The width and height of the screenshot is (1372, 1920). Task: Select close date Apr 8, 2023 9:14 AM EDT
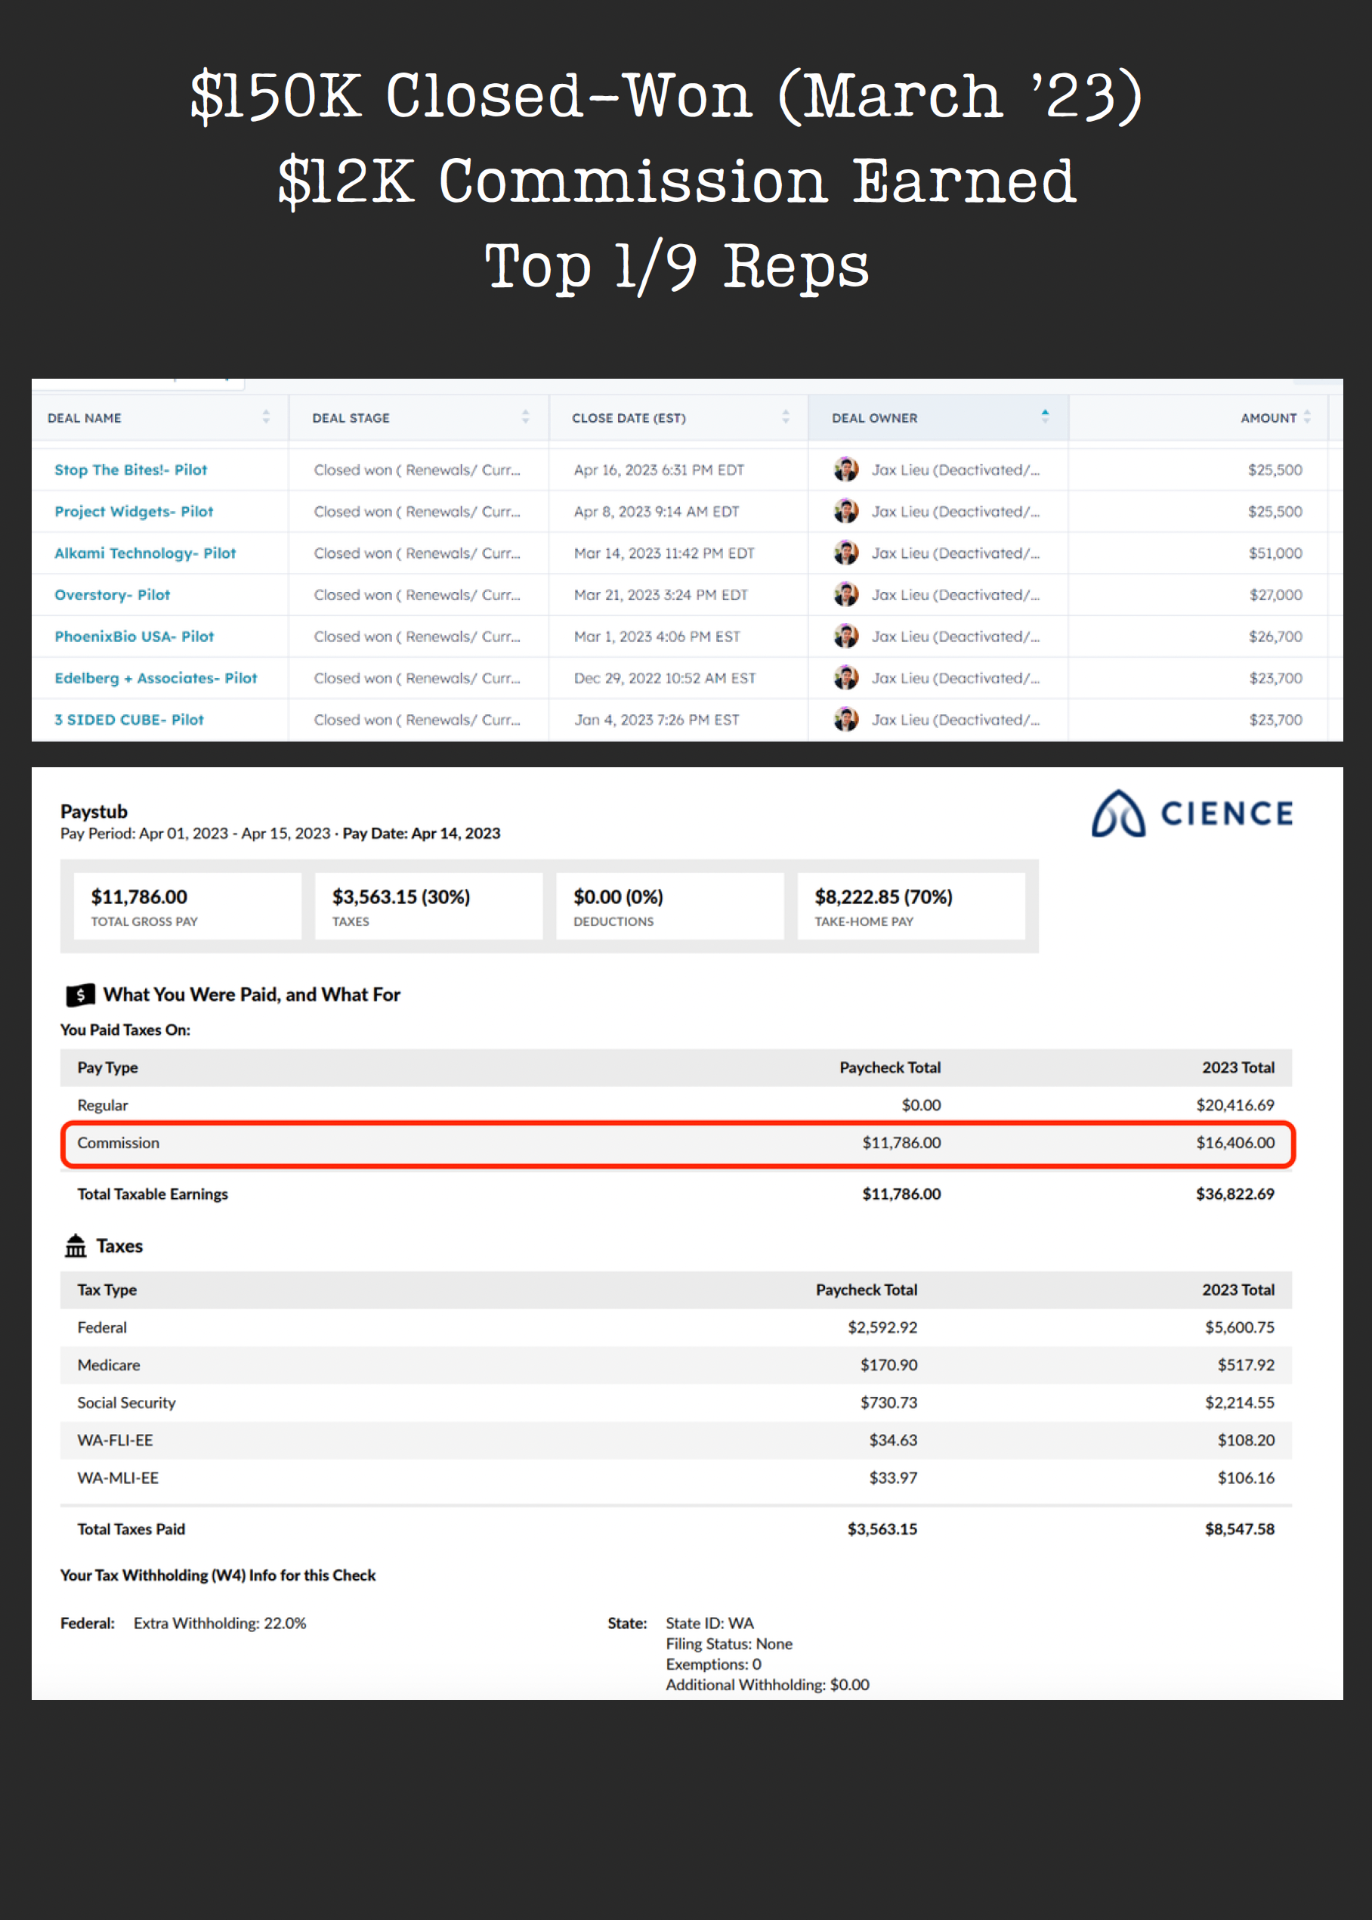pos(657,511)
